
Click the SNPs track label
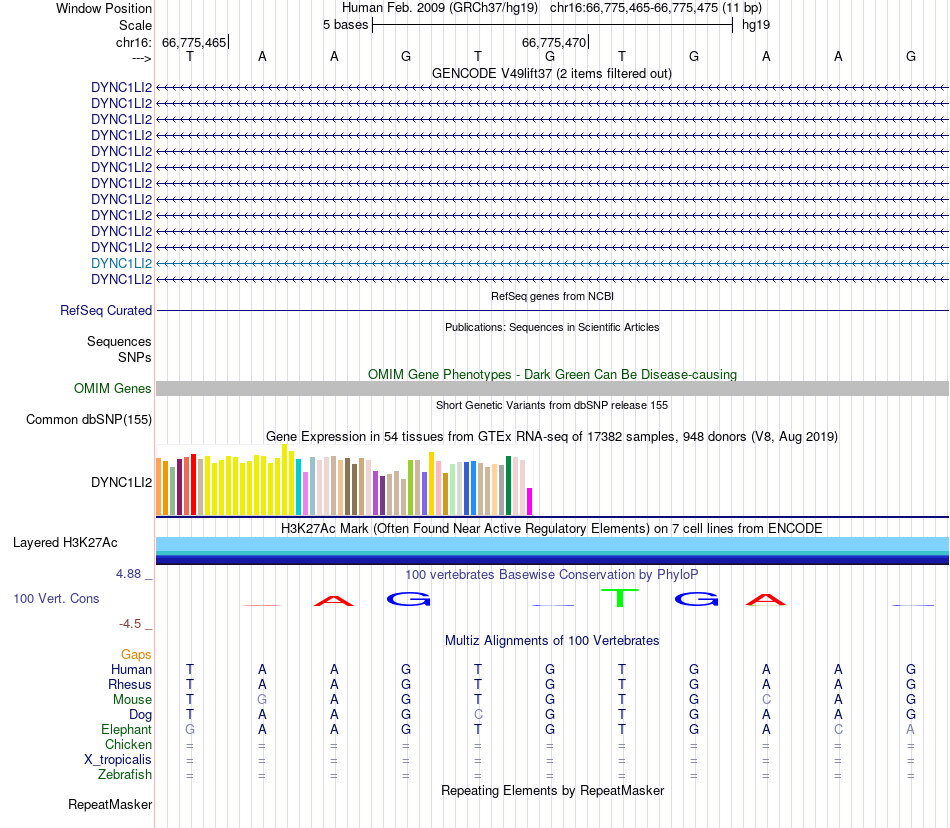tap(135, 357)
